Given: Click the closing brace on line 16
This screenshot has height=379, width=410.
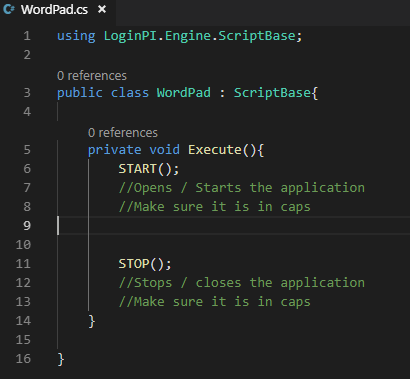Looking at the screenshot, I should pos(61,359).
